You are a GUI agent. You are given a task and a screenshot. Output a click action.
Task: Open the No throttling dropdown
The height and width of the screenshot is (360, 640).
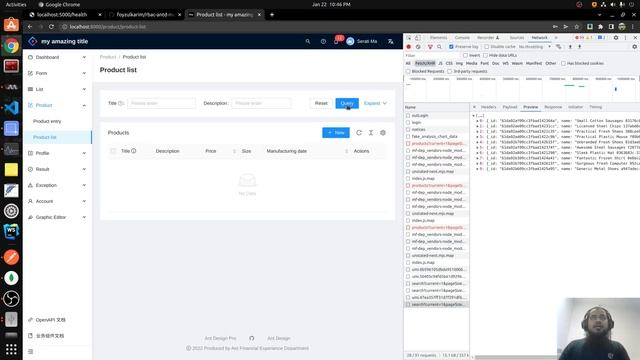(x=535, y=47)
